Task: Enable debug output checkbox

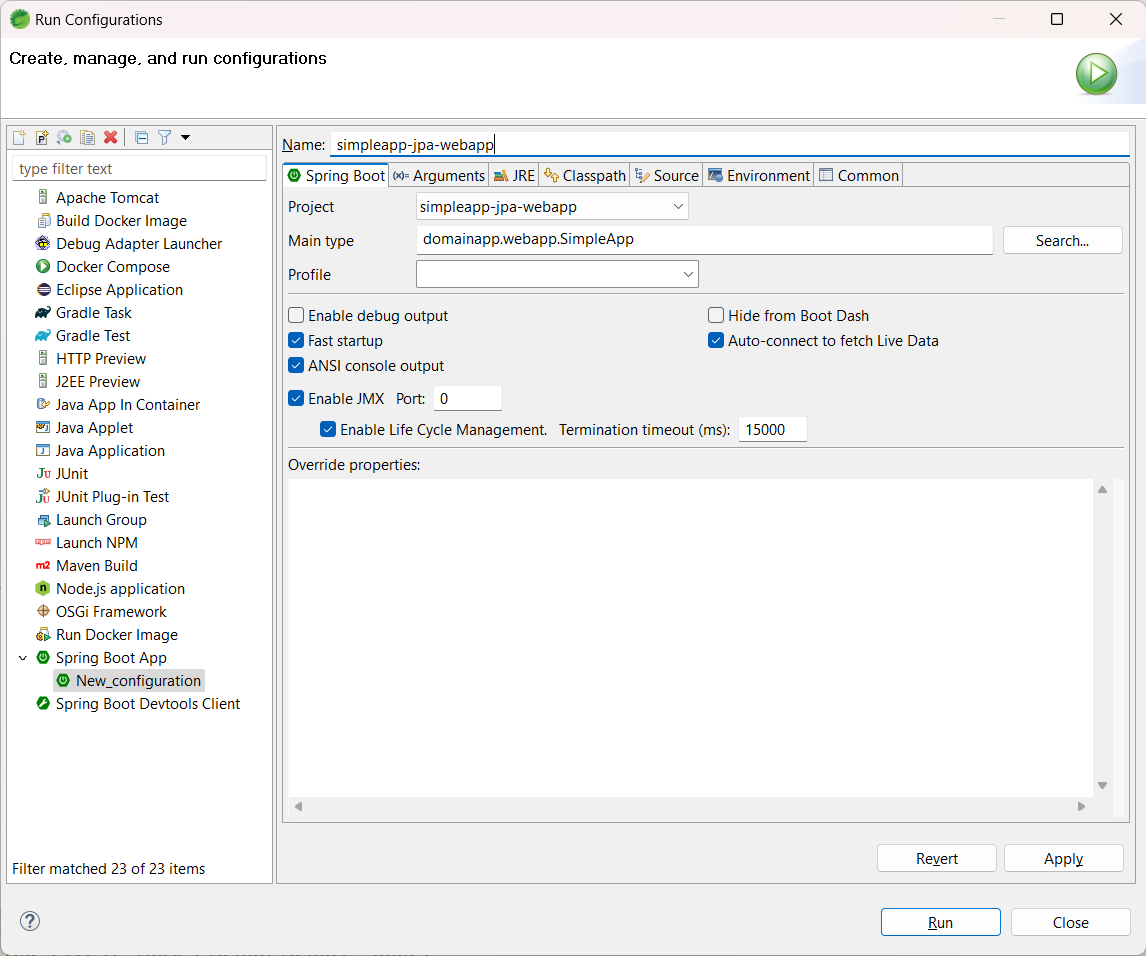Action: coord(296,316)
